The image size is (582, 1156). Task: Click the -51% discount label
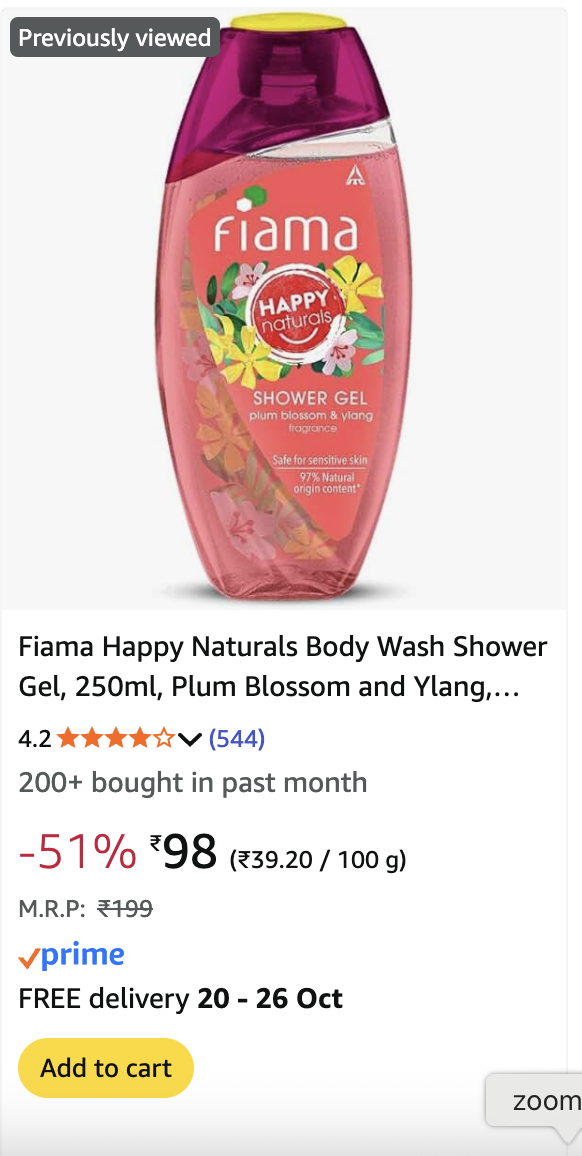point(77,852)
